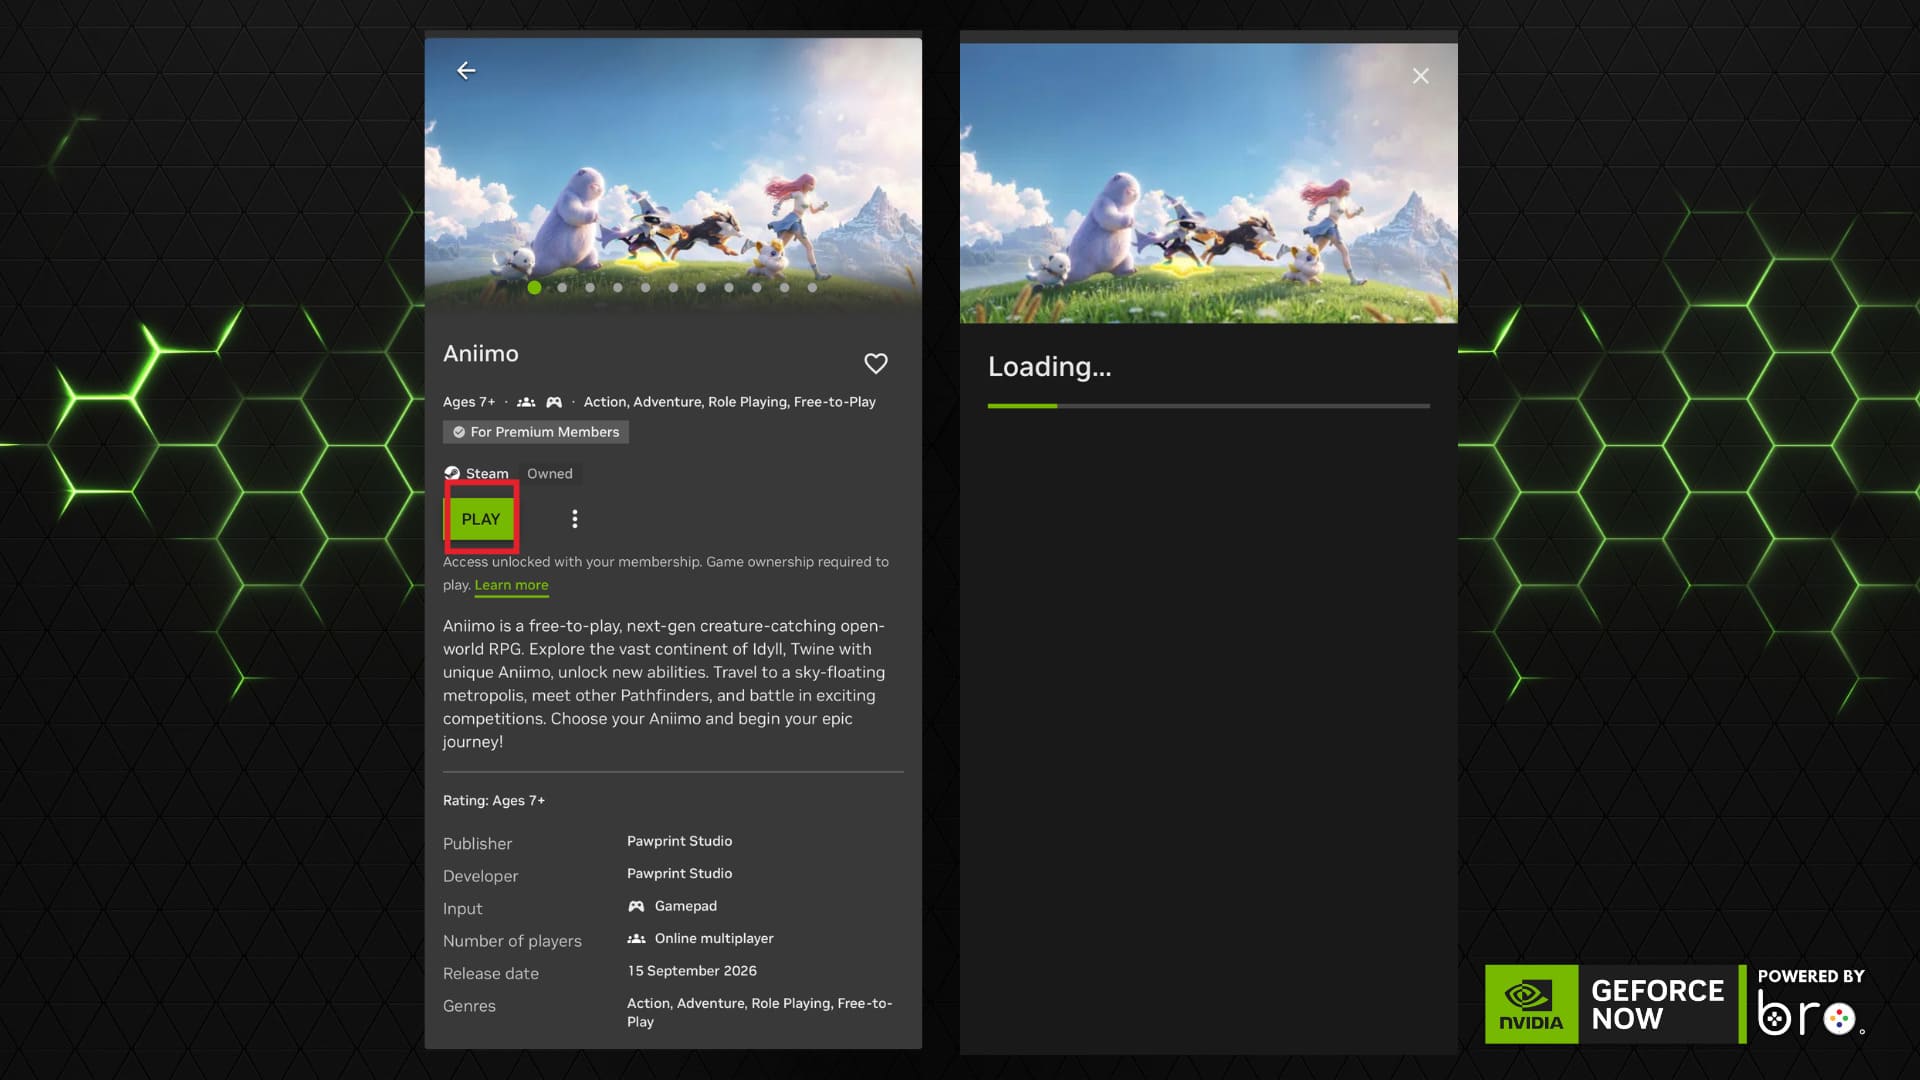The width and height of the screenshot is (1920, 1080).
Task: Jump to the last carousel dot
Action: (812, 287)
